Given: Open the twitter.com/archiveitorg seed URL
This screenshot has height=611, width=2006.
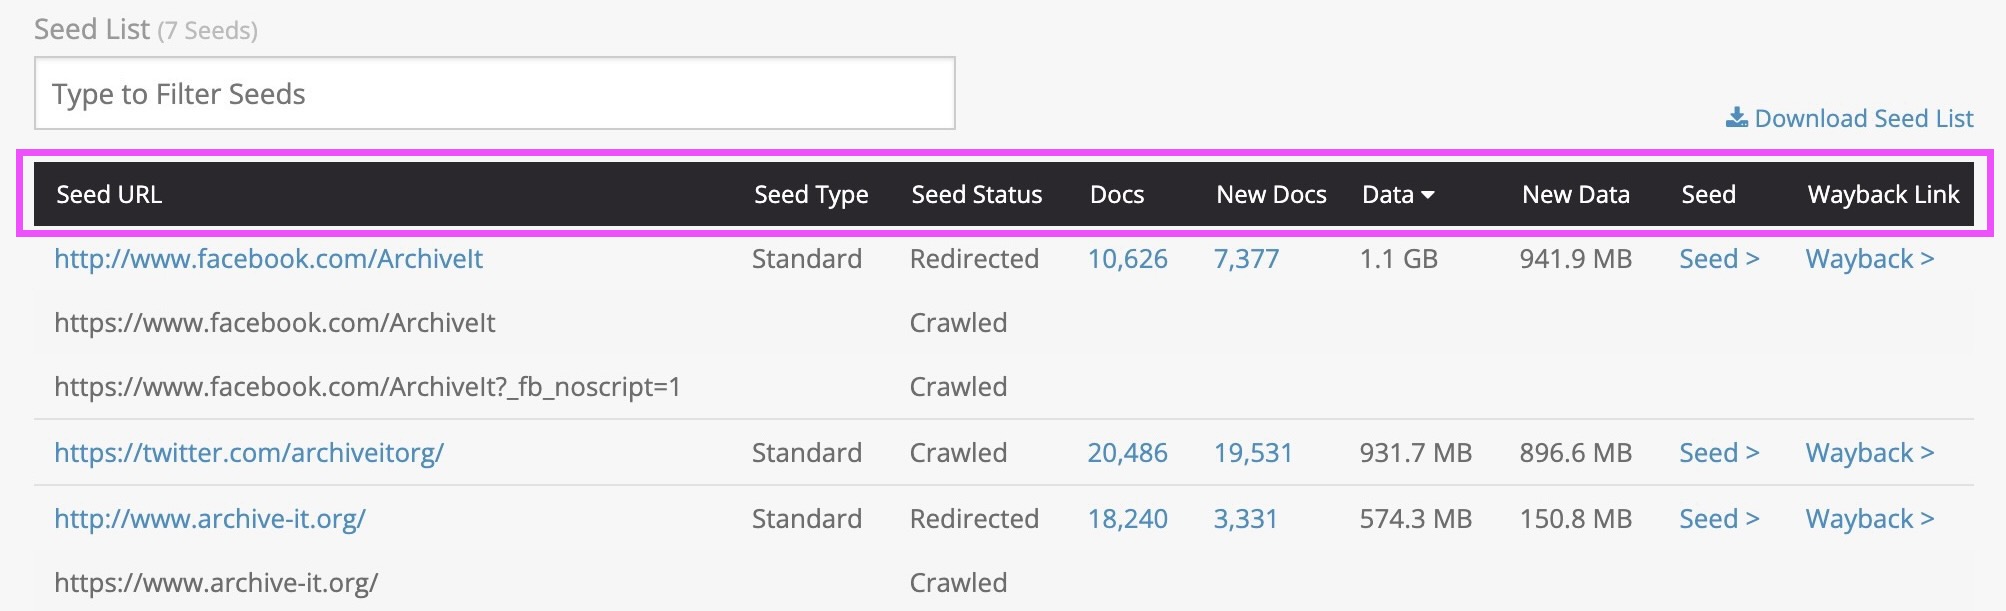Looking at the screenshot, I should (x=249, y=453).
